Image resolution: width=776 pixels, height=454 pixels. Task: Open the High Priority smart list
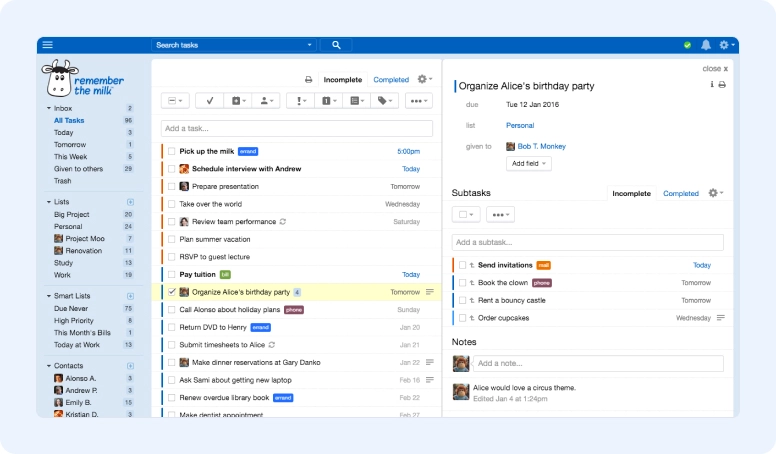tap(74, 320)
